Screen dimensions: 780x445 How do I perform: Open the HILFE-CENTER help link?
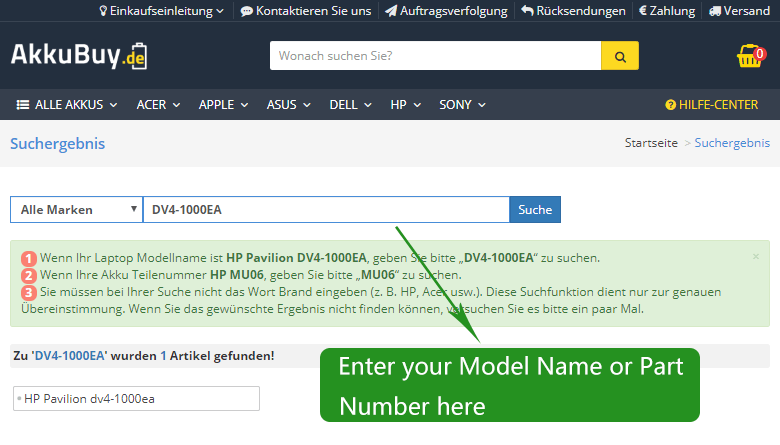coord(711,104)
